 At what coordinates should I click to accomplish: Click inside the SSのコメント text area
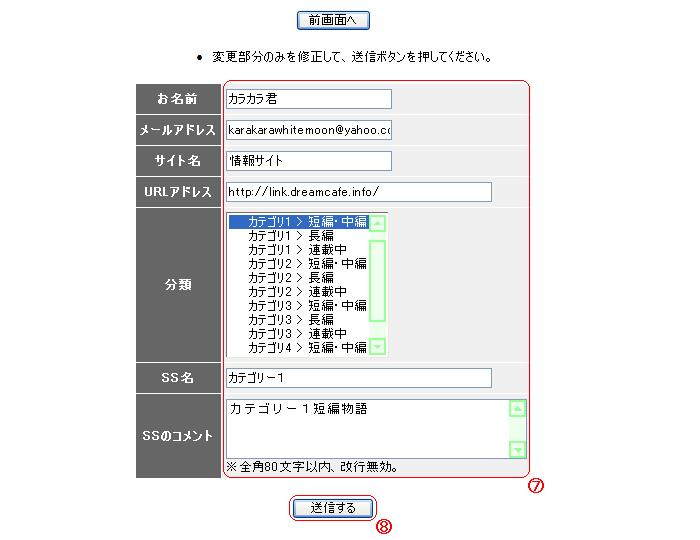368,429
